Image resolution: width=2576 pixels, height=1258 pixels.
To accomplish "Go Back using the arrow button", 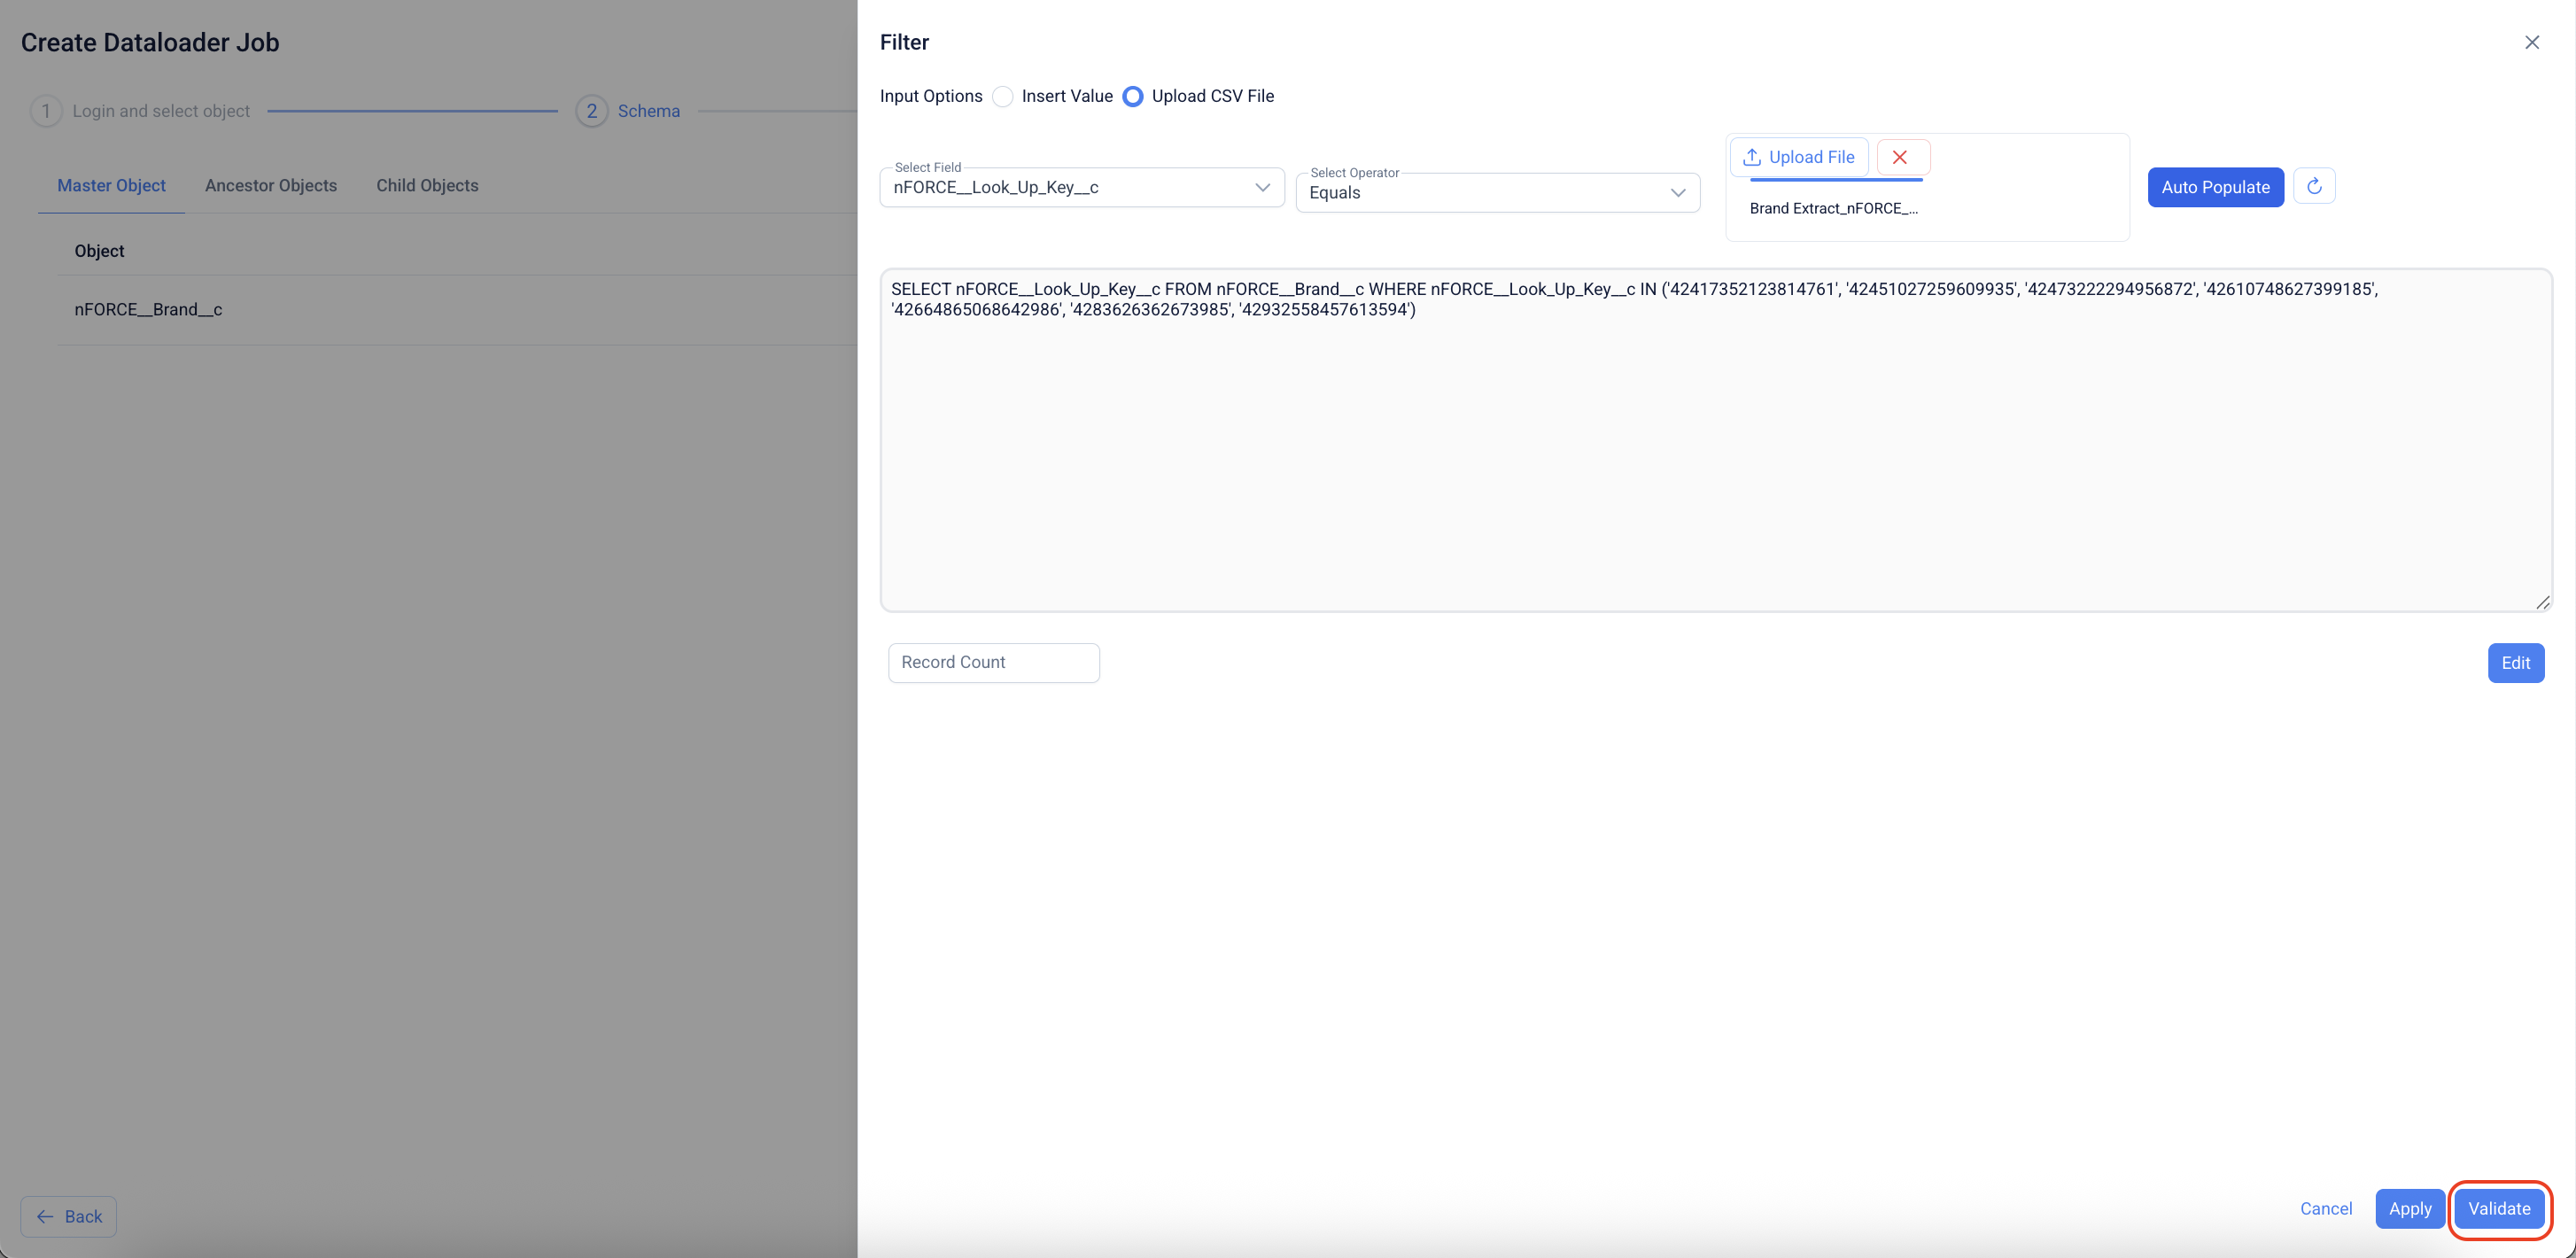I will point(69,1216).
